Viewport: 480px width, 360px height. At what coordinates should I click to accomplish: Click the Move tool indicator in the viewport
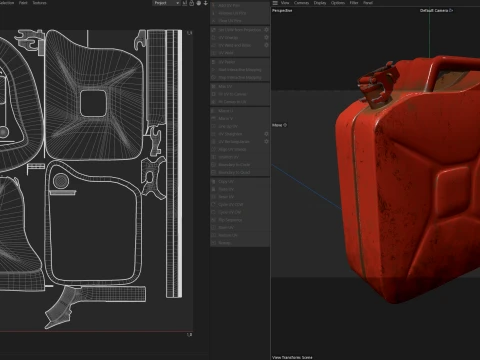pos(279,125)
